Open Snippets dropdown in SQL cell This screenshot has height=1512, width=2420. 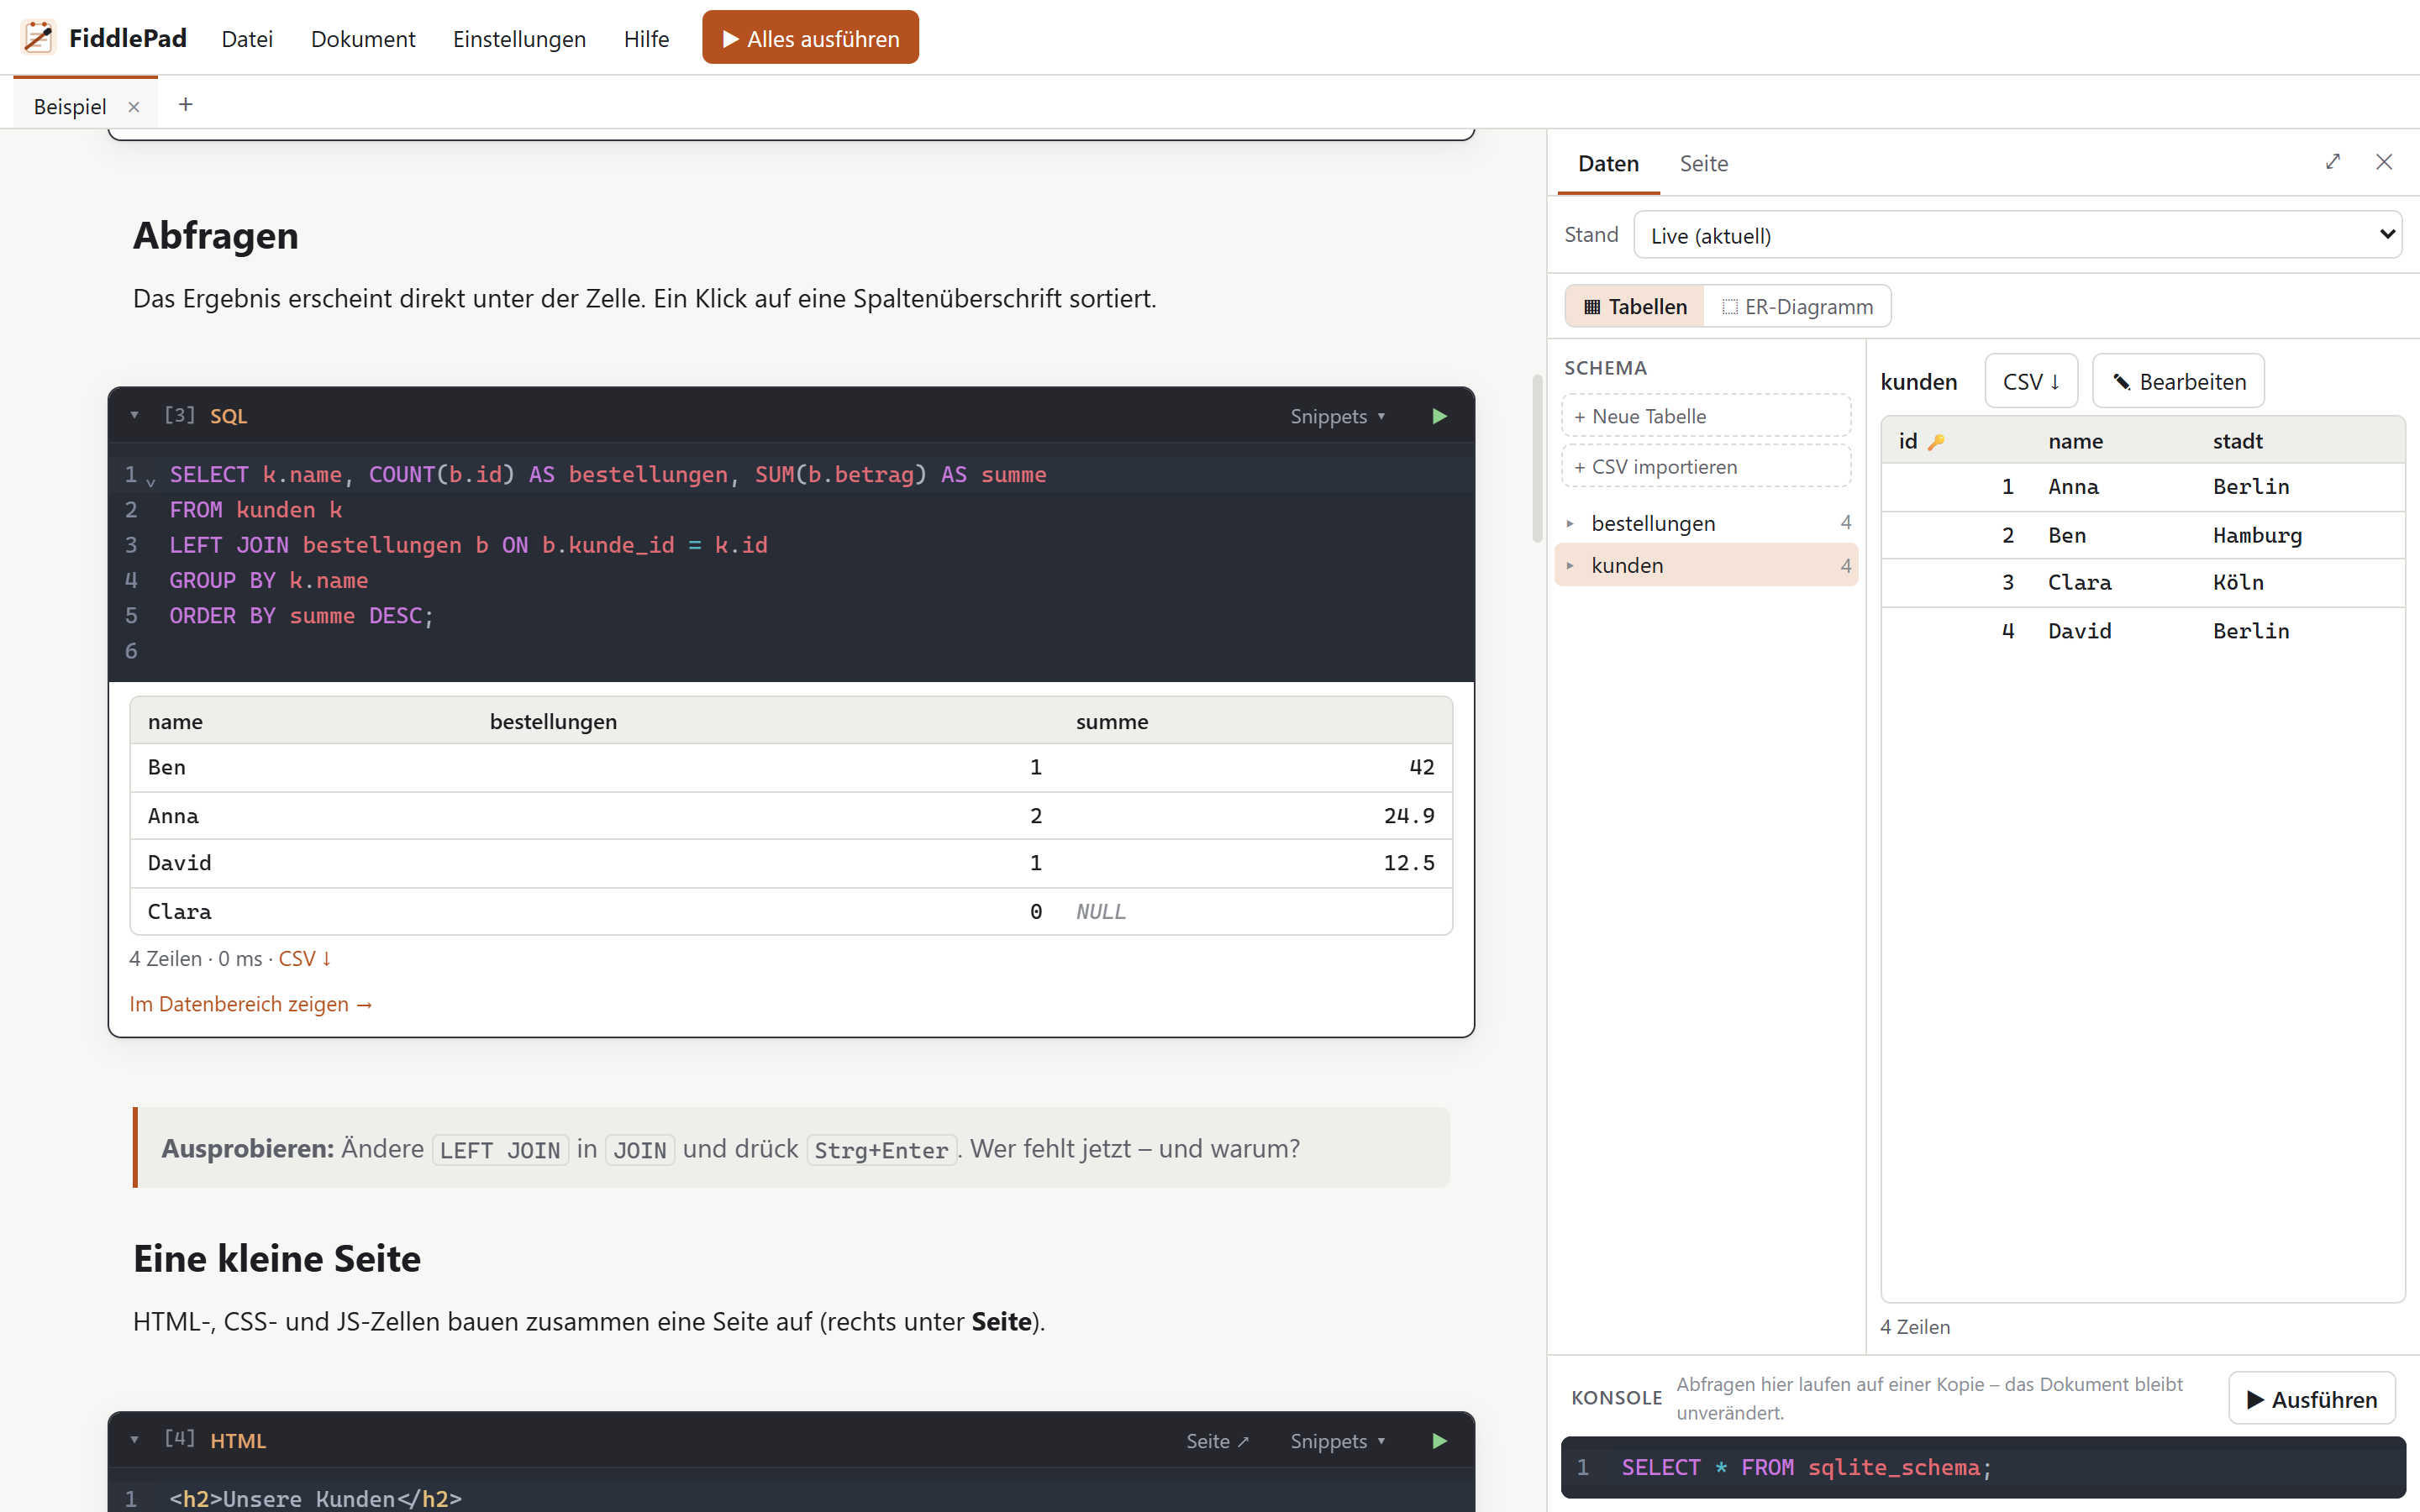(1337, 416)
